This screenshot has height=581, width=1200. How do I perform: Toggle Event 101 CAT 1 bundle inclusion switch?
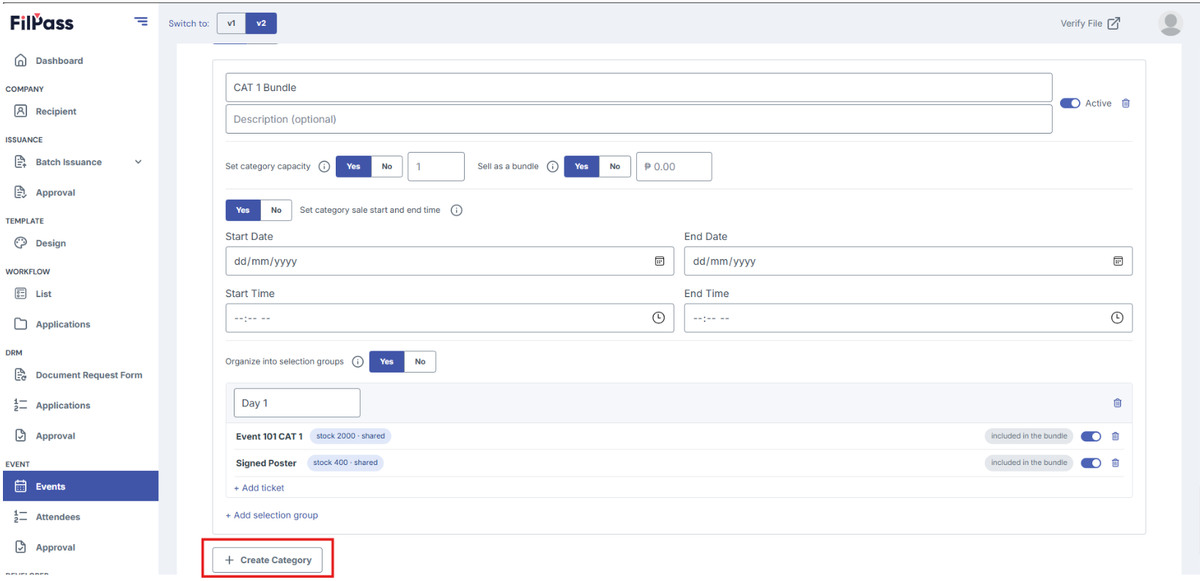pos(1091,436)
